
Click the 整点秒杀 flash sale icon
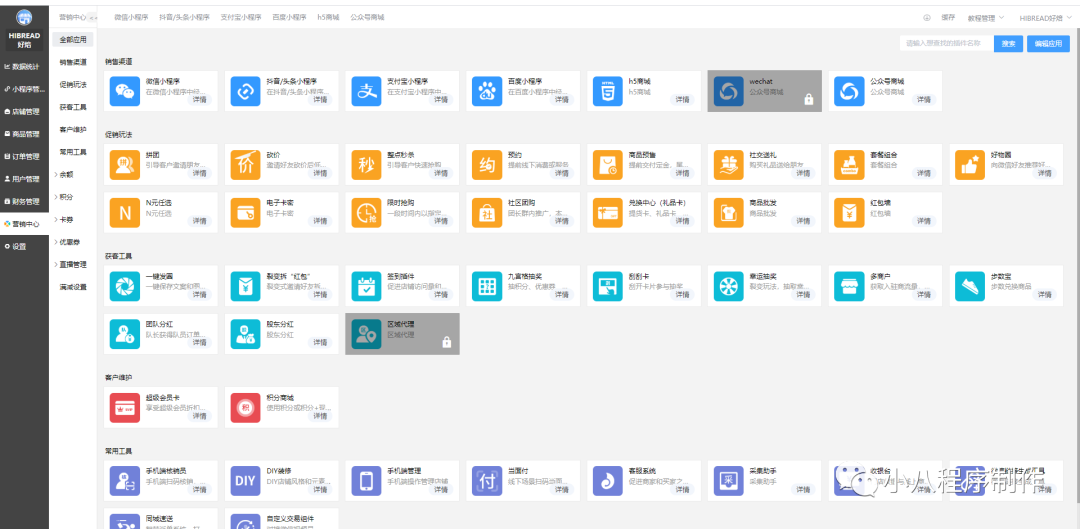click(x=366, y=163)
